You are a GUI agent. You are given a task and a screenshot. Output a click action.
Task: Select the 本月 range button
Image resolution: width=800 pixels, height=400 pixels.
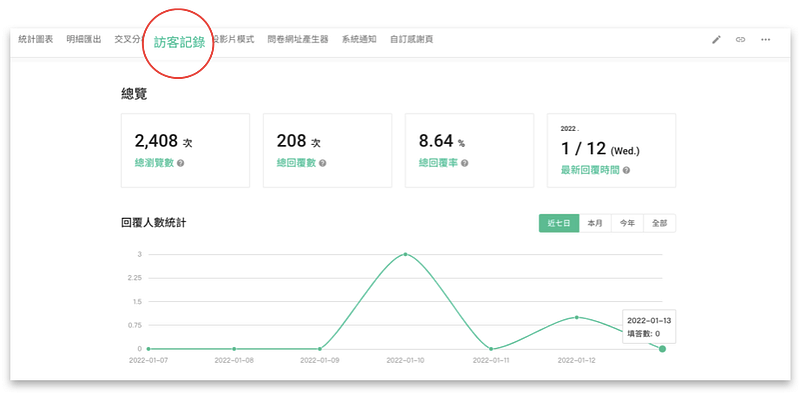tap(595, 223)
